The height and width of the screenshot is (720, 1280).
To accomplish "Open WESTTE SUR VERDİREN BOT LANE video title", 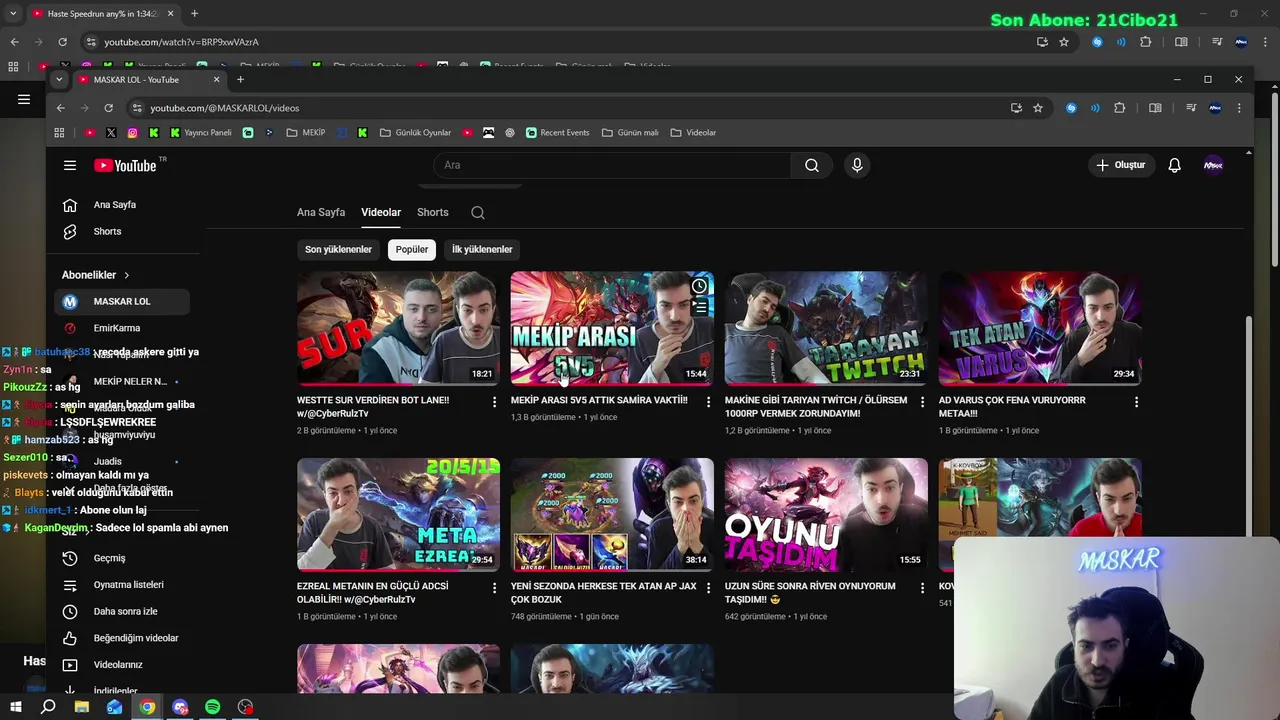I will point(372,406).
